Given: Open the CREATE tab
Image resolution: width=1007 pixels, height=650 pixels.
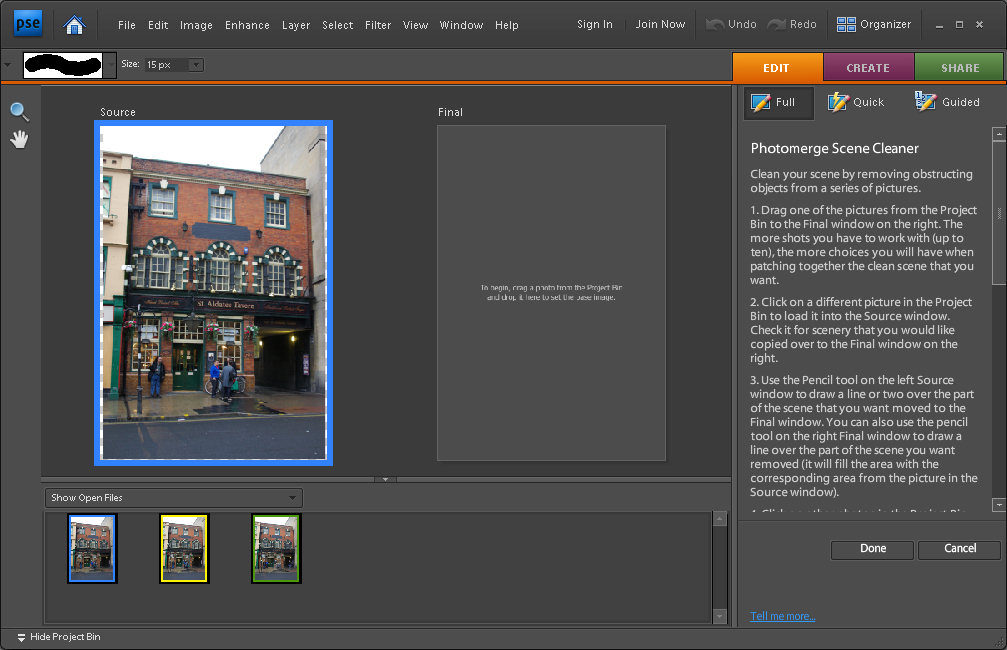Looking at the screenshot, I should (868, 67).
